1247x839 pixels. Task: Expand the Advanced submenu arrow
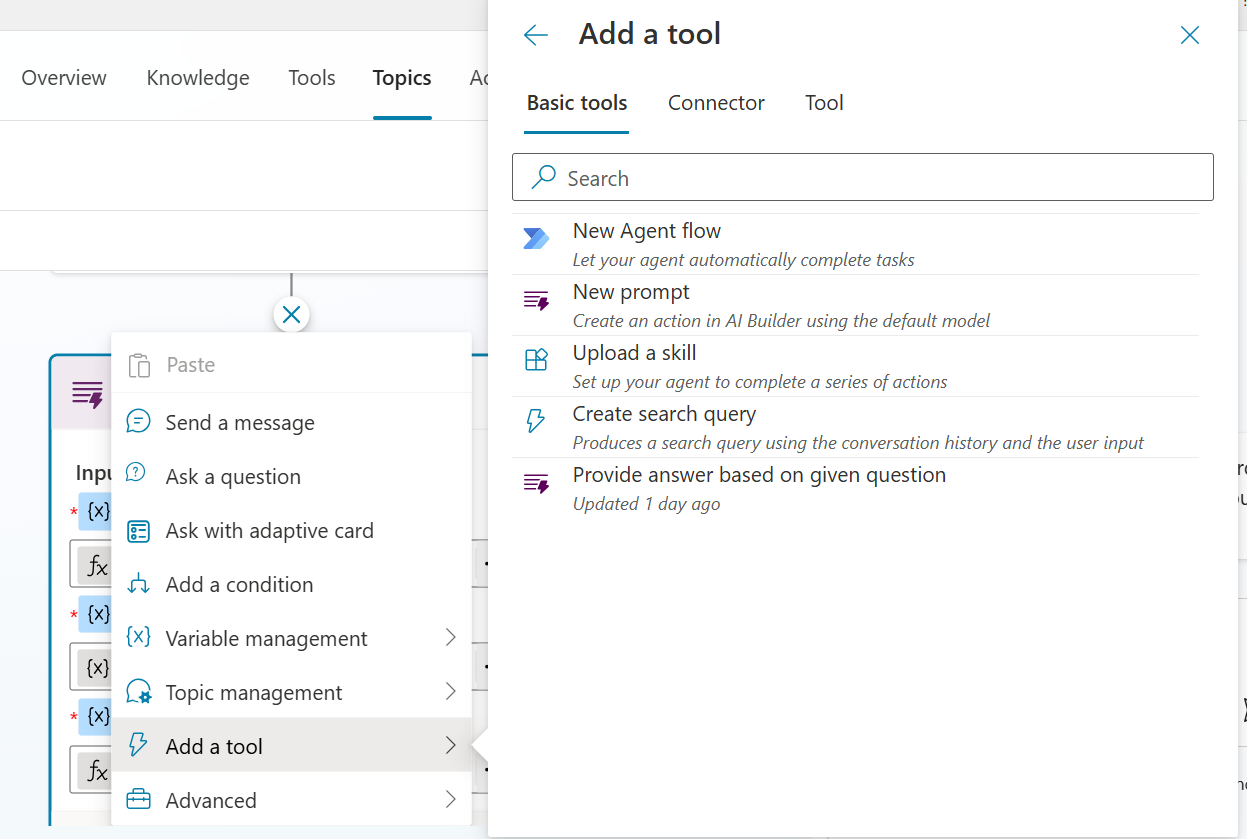coord(450,800)
